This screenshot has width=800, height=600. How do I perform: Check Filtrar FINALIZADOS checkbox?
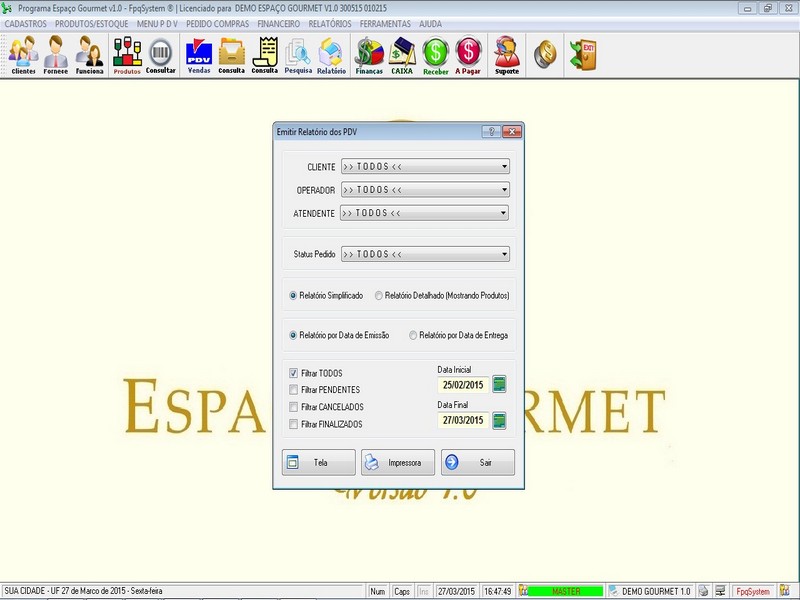293,424
